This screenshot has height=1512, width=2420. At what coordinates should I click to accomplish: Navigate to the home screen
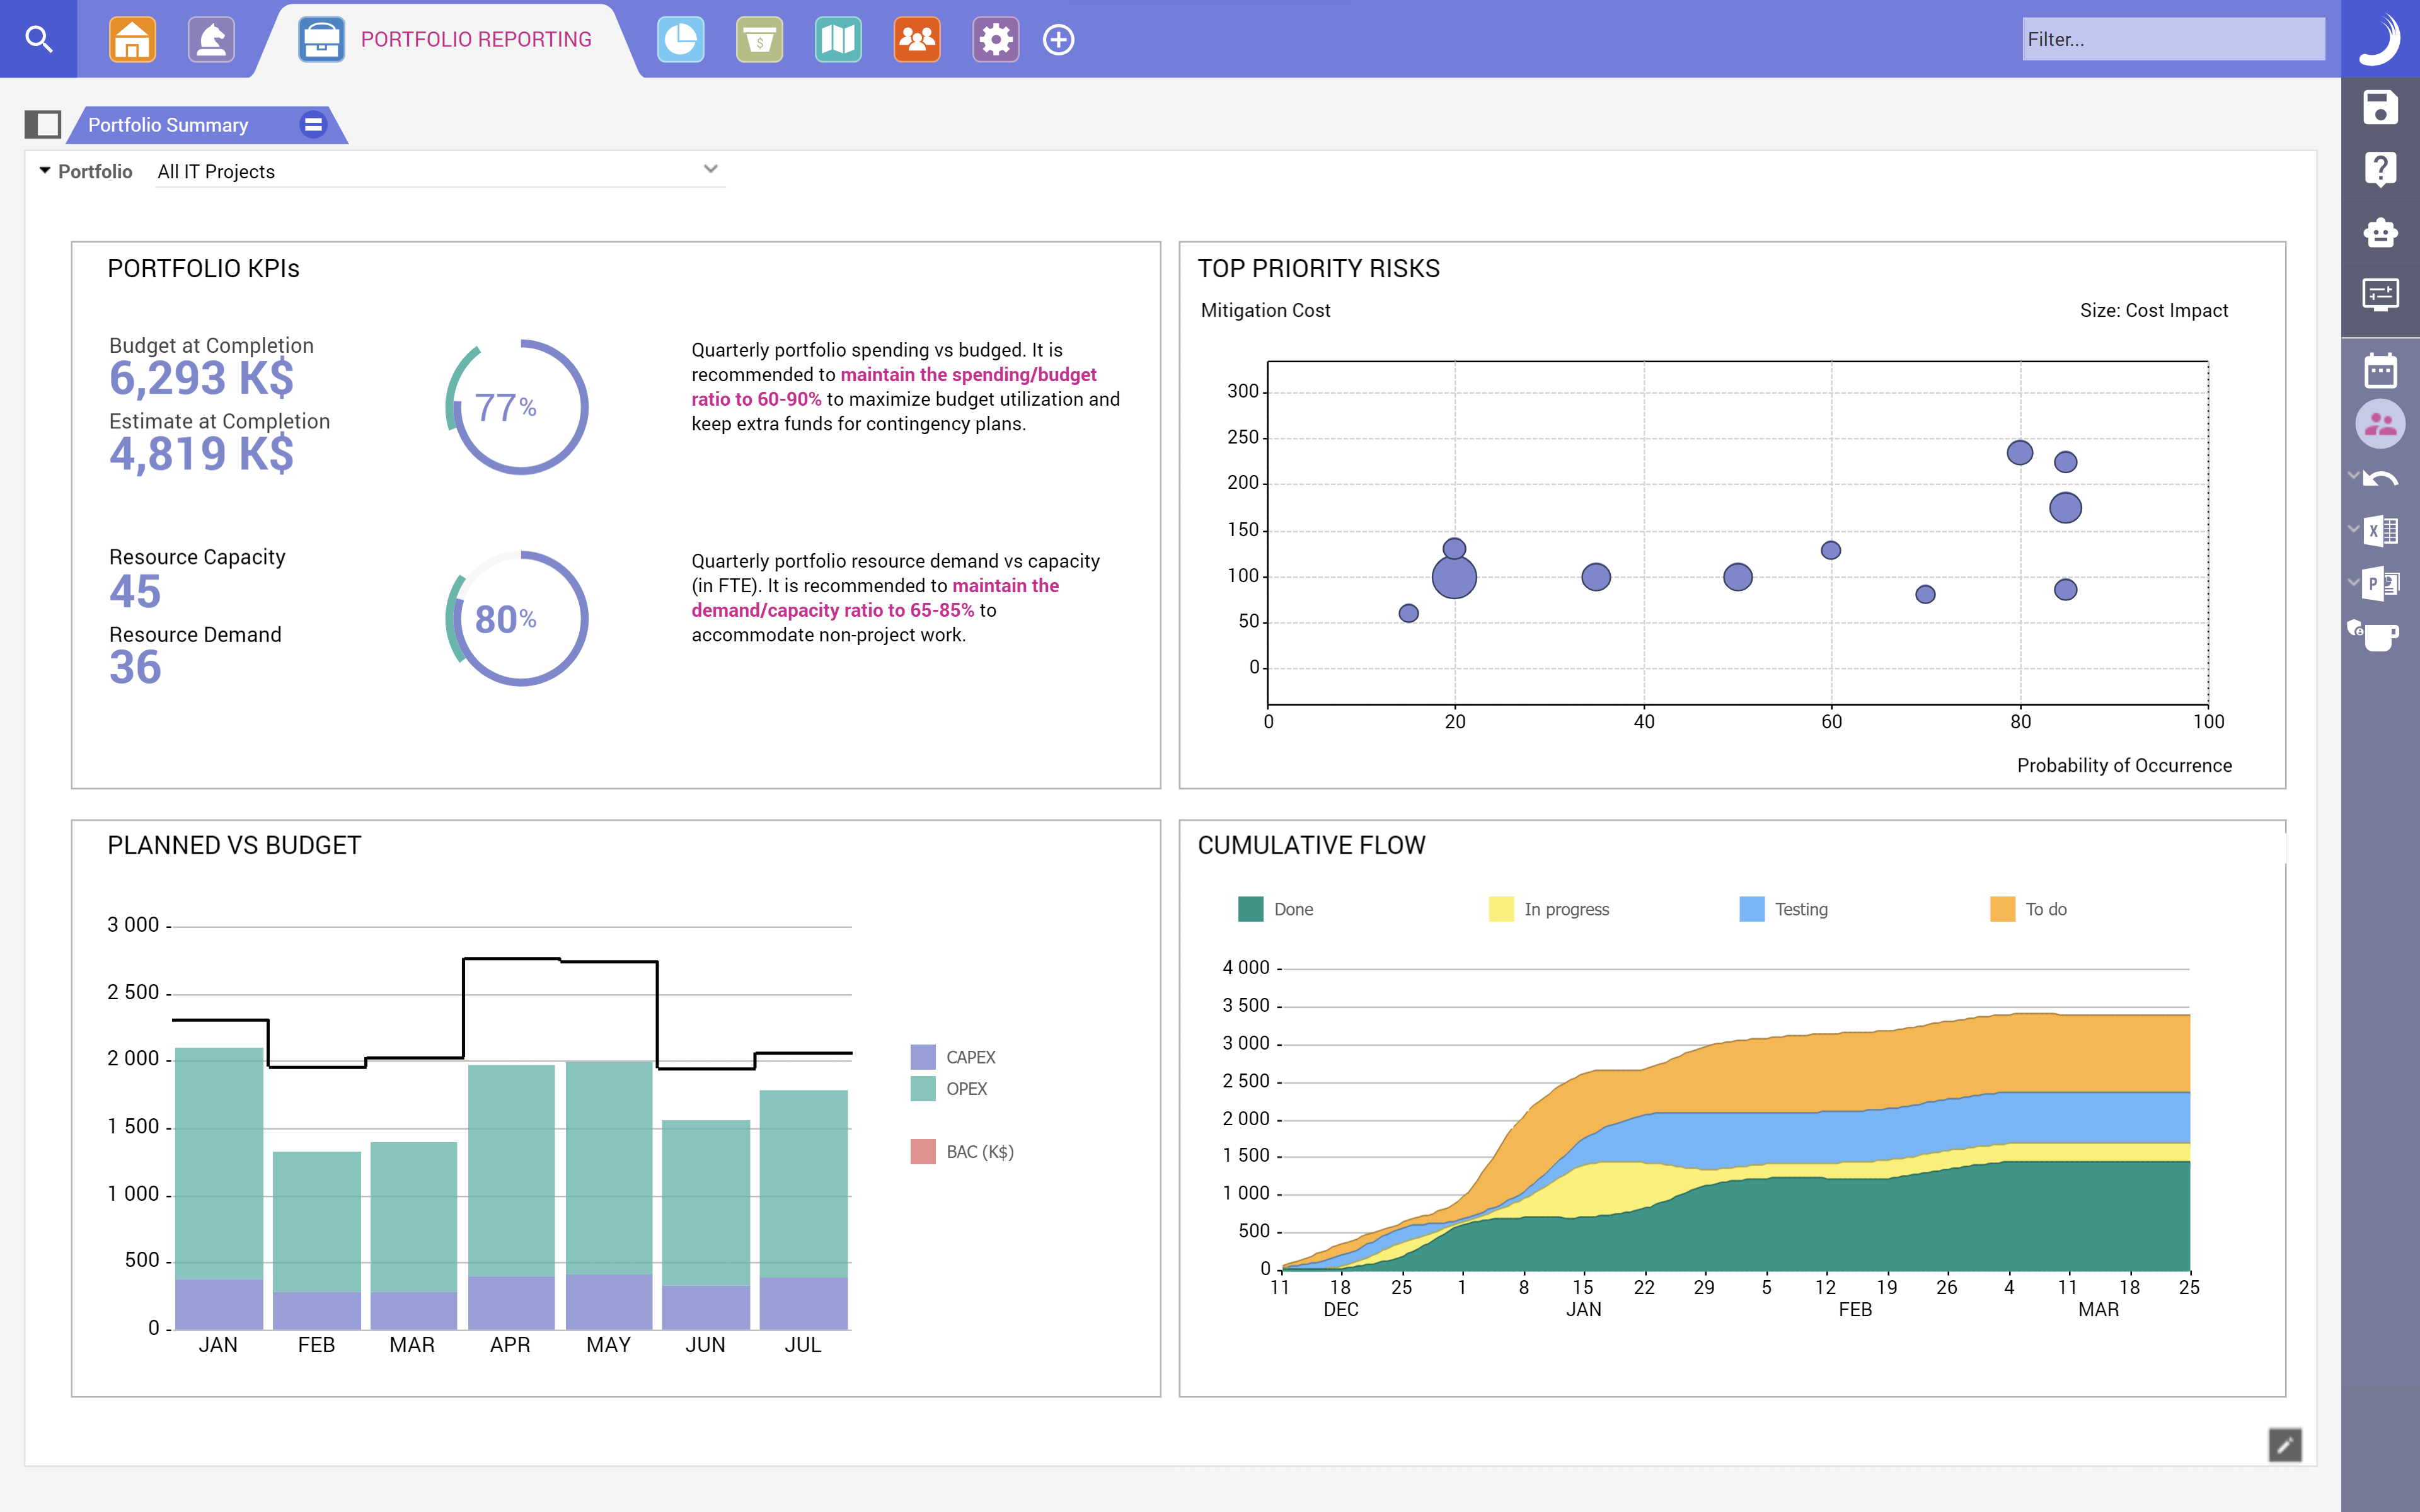click(132, 39)
